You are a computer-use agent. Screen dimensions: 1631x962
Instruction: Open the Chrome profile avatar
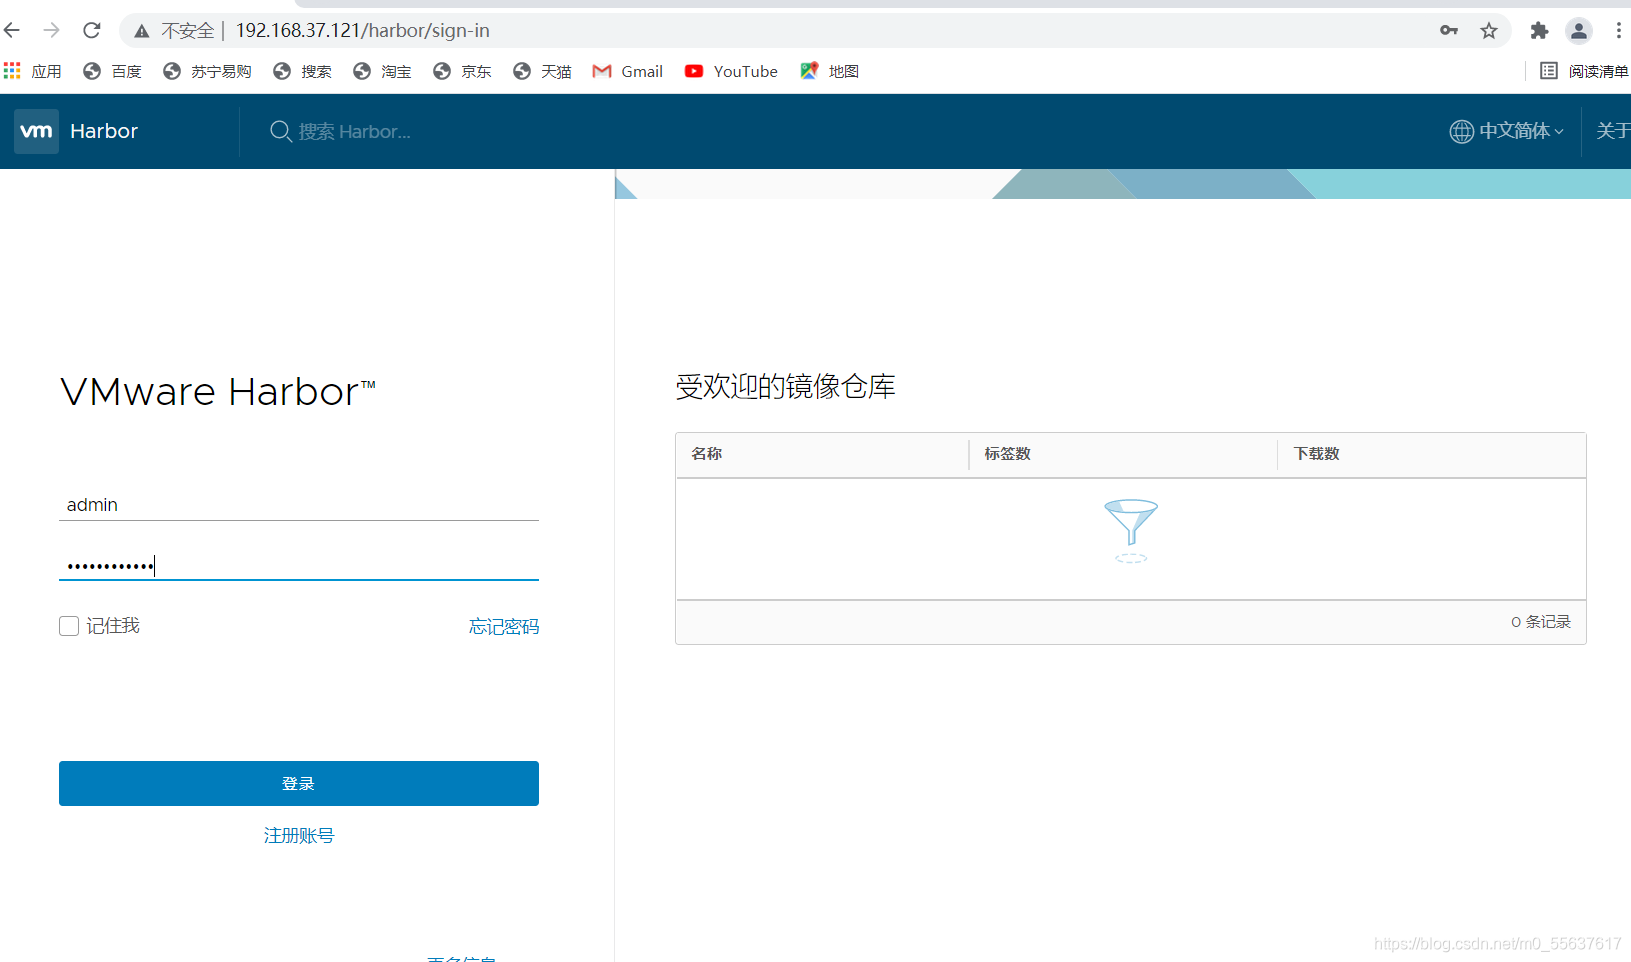(x=1579, y=31)
